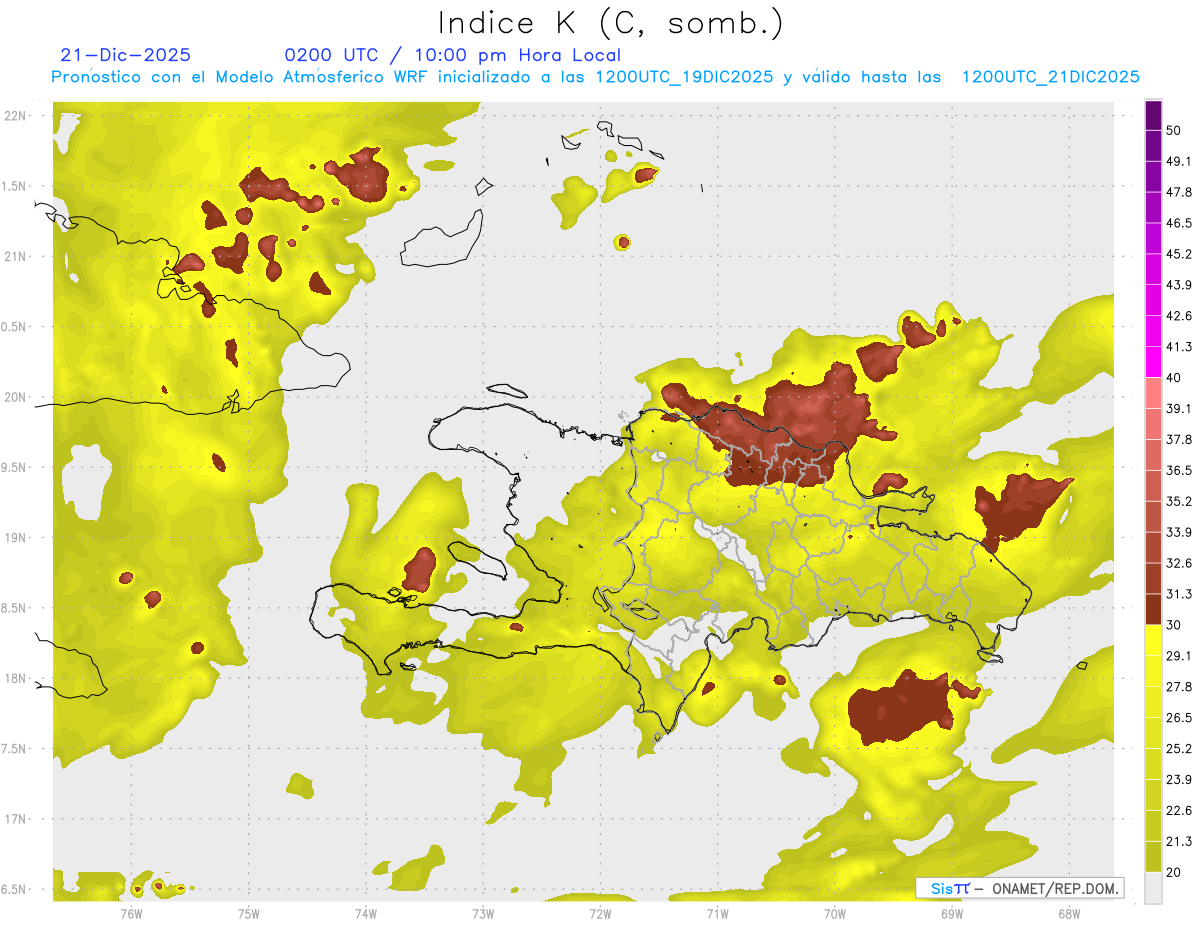Click the '73W' longitude label

[483, 913]
